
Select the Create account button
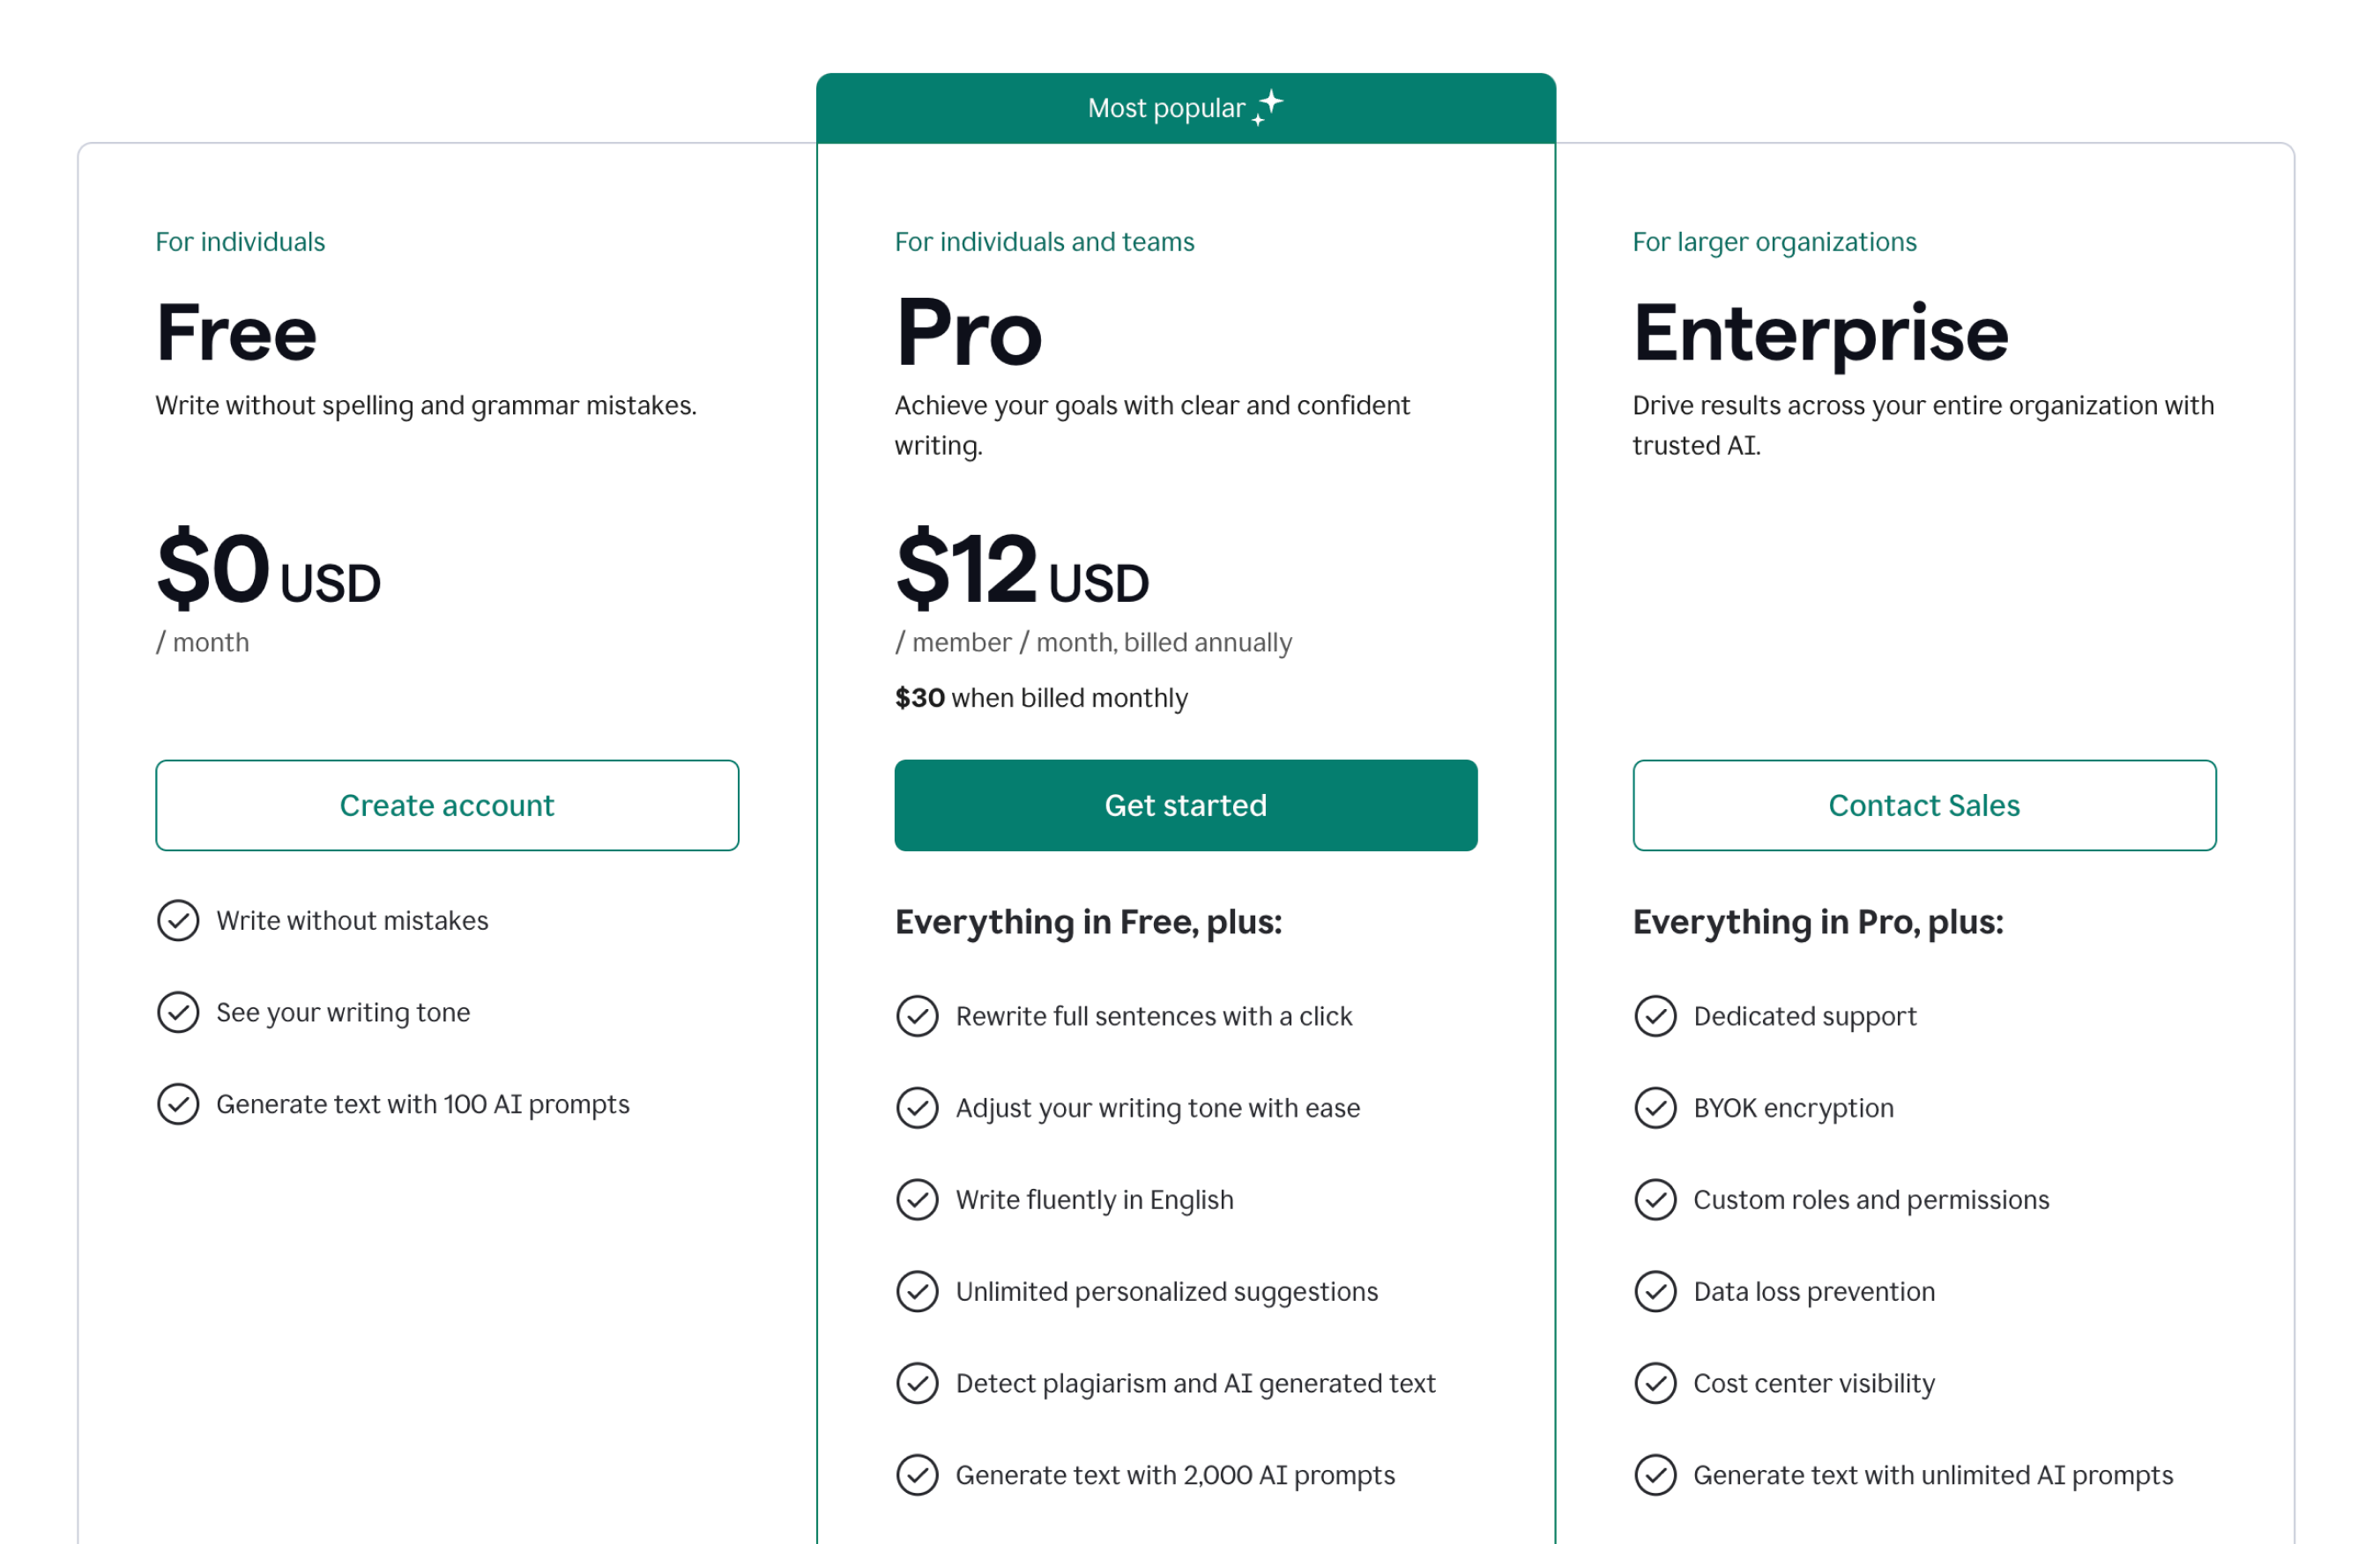pos(447,805)
